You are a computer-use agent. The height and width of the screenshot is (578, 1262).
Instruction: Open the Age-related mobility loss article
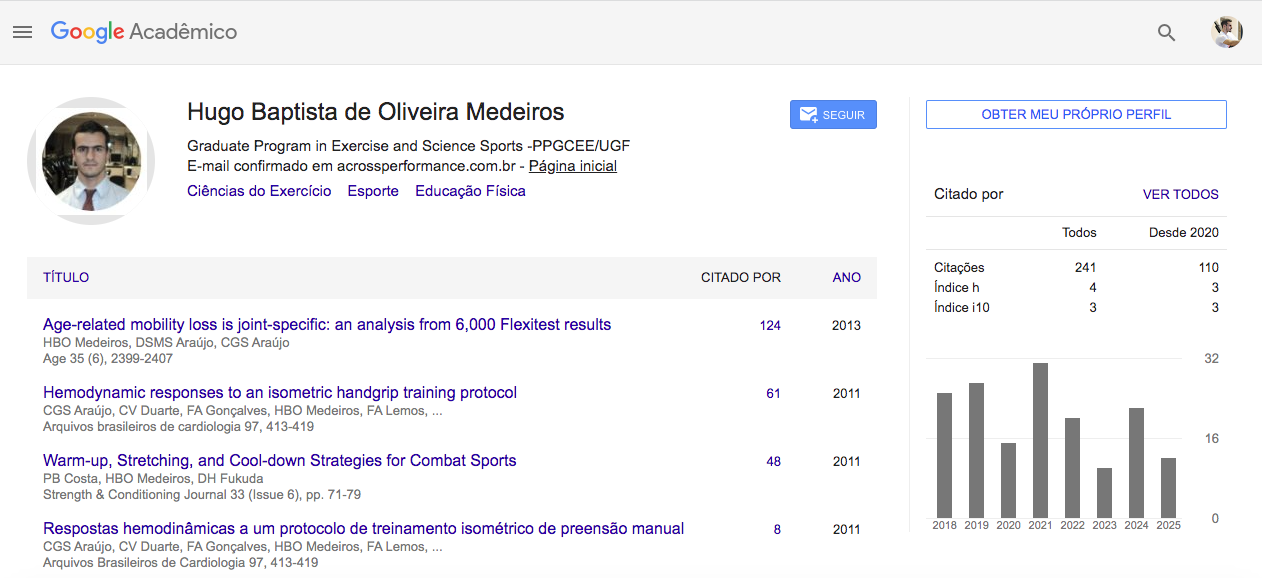click(x=327, y=325)
